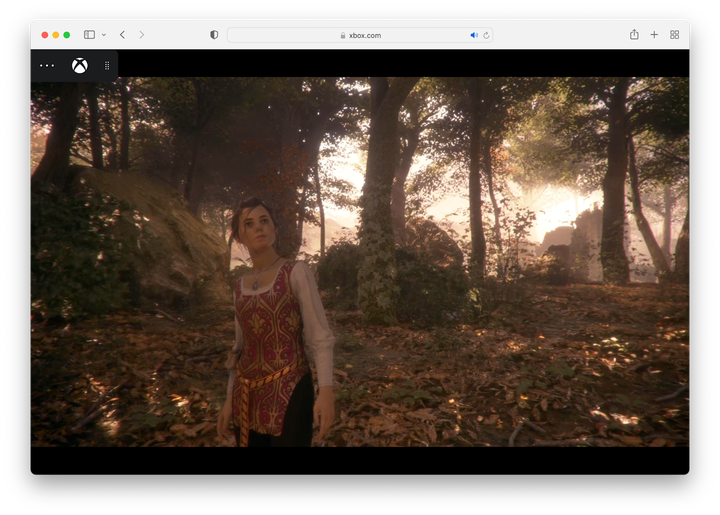
Task: Open a new tab with plus button
Action: tap(654, 35)
